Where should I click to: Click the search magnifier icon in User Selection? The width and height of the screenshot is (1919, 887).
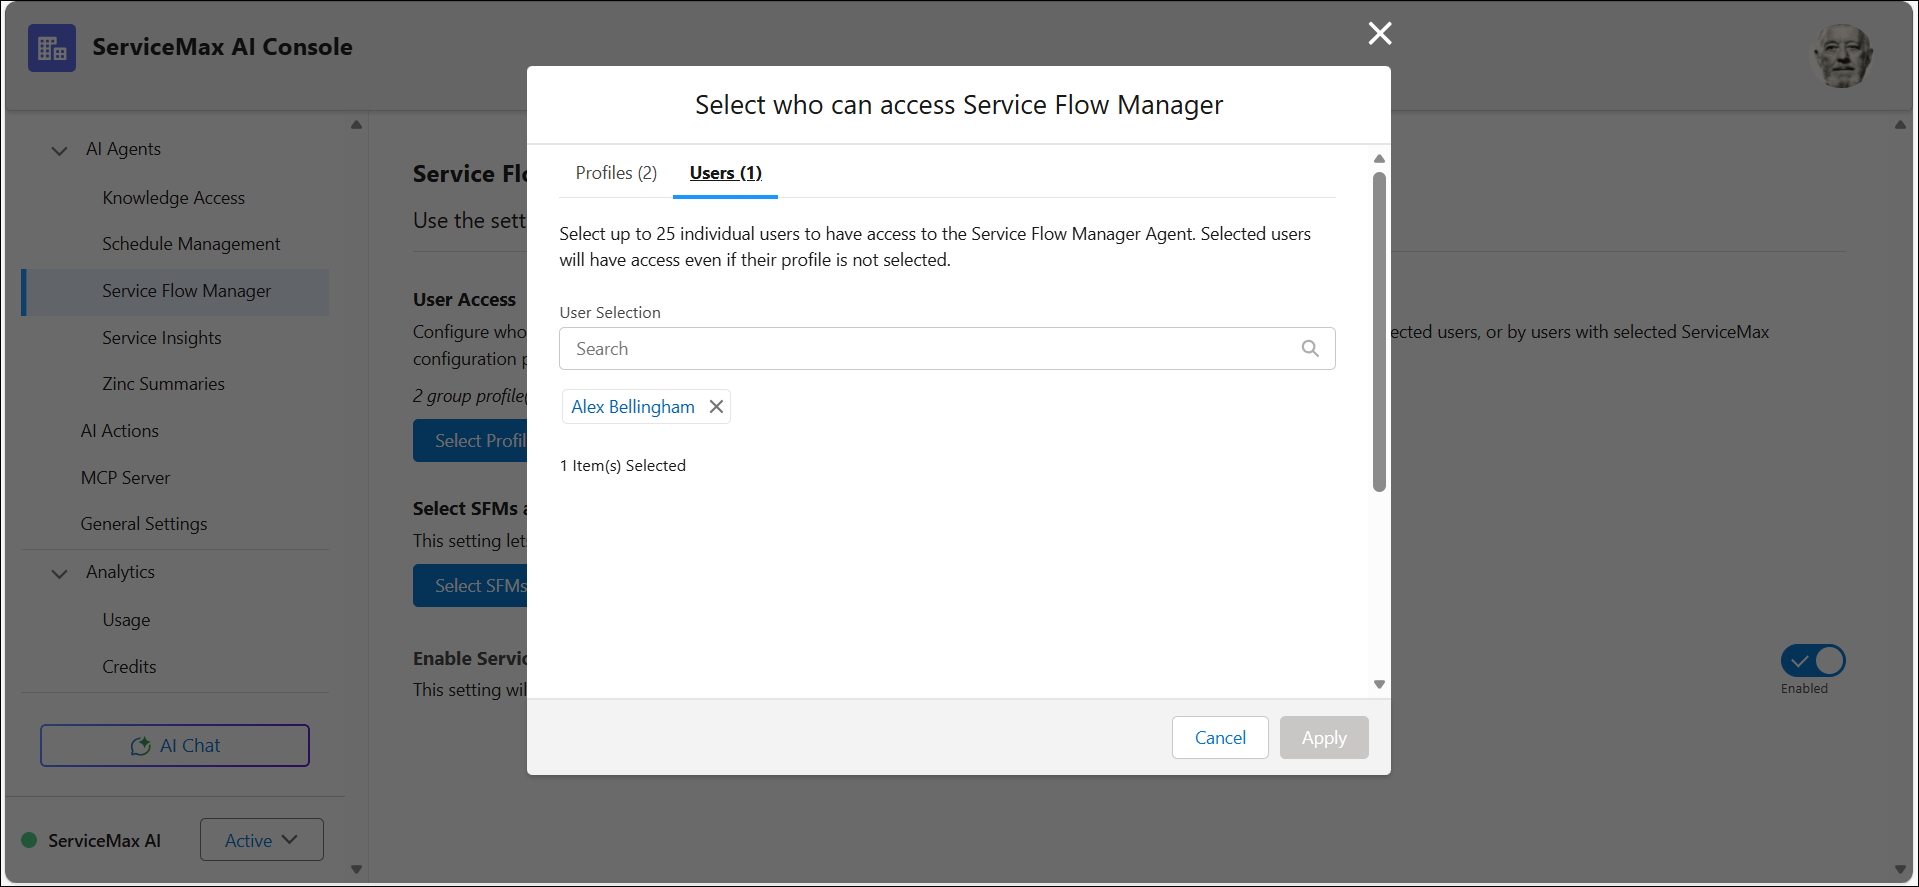[x=1310, y=349]
